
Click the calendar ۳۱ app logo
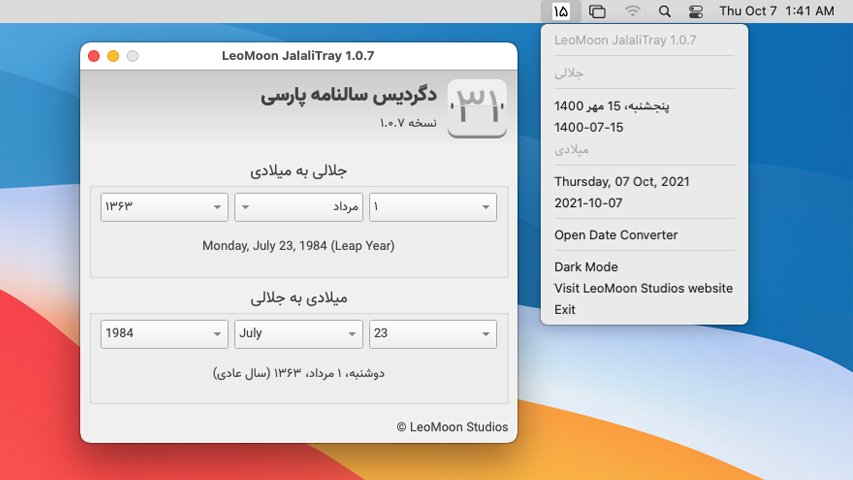pos(477,108)
